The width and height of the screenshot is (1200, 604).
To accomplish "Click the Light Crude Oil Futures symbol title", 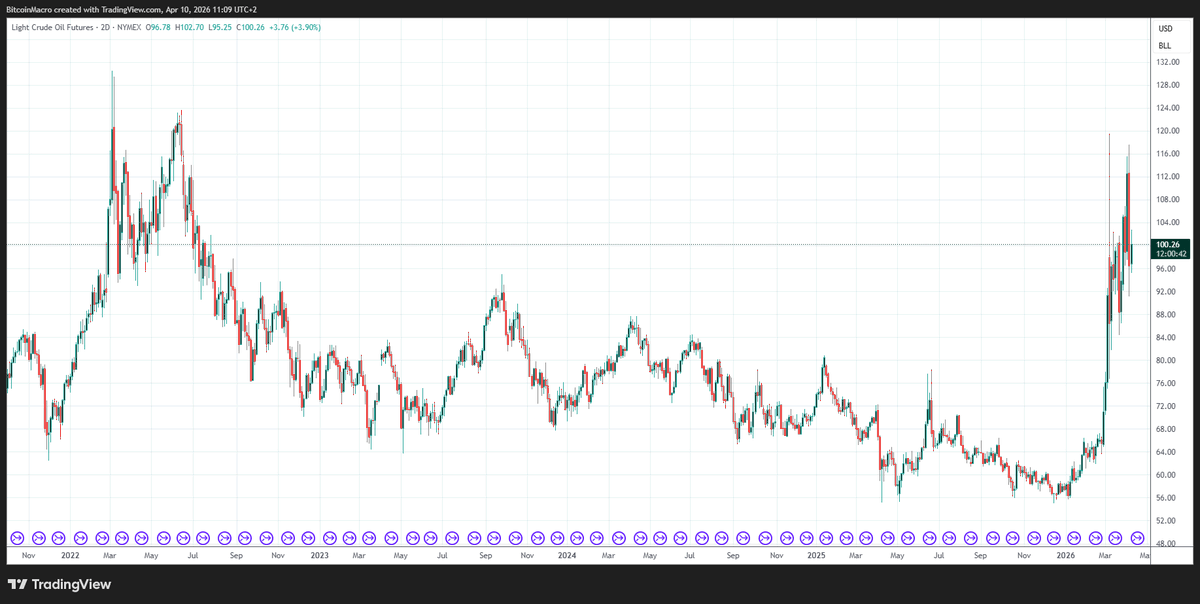I will (52, 26).
